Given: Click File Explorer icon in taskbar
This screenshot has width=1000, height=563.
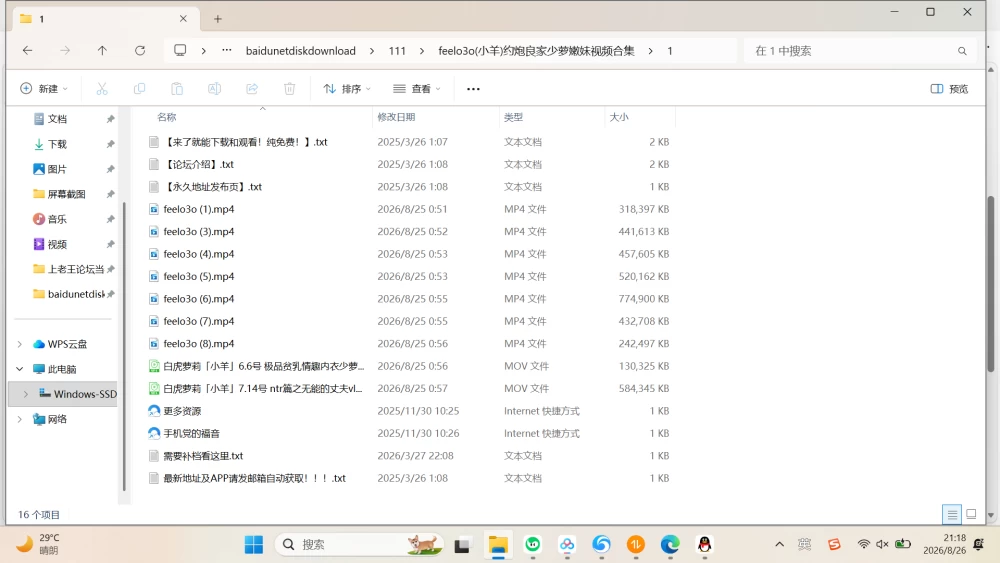Looking at the screenshot, I should click(x=498, y=545).
